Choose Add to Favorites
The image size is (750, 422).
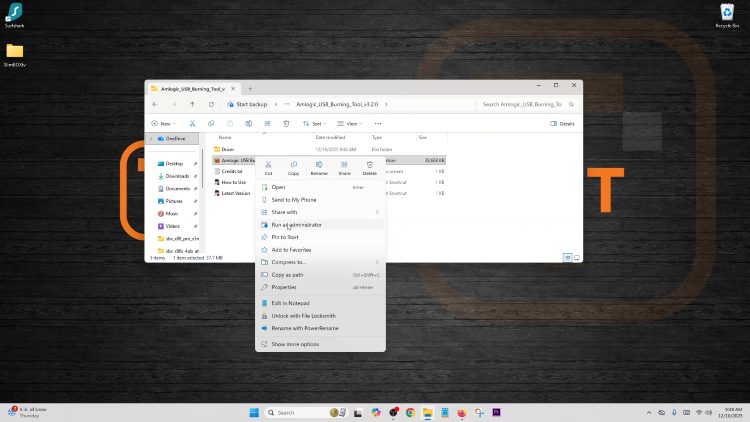[320, 250]
